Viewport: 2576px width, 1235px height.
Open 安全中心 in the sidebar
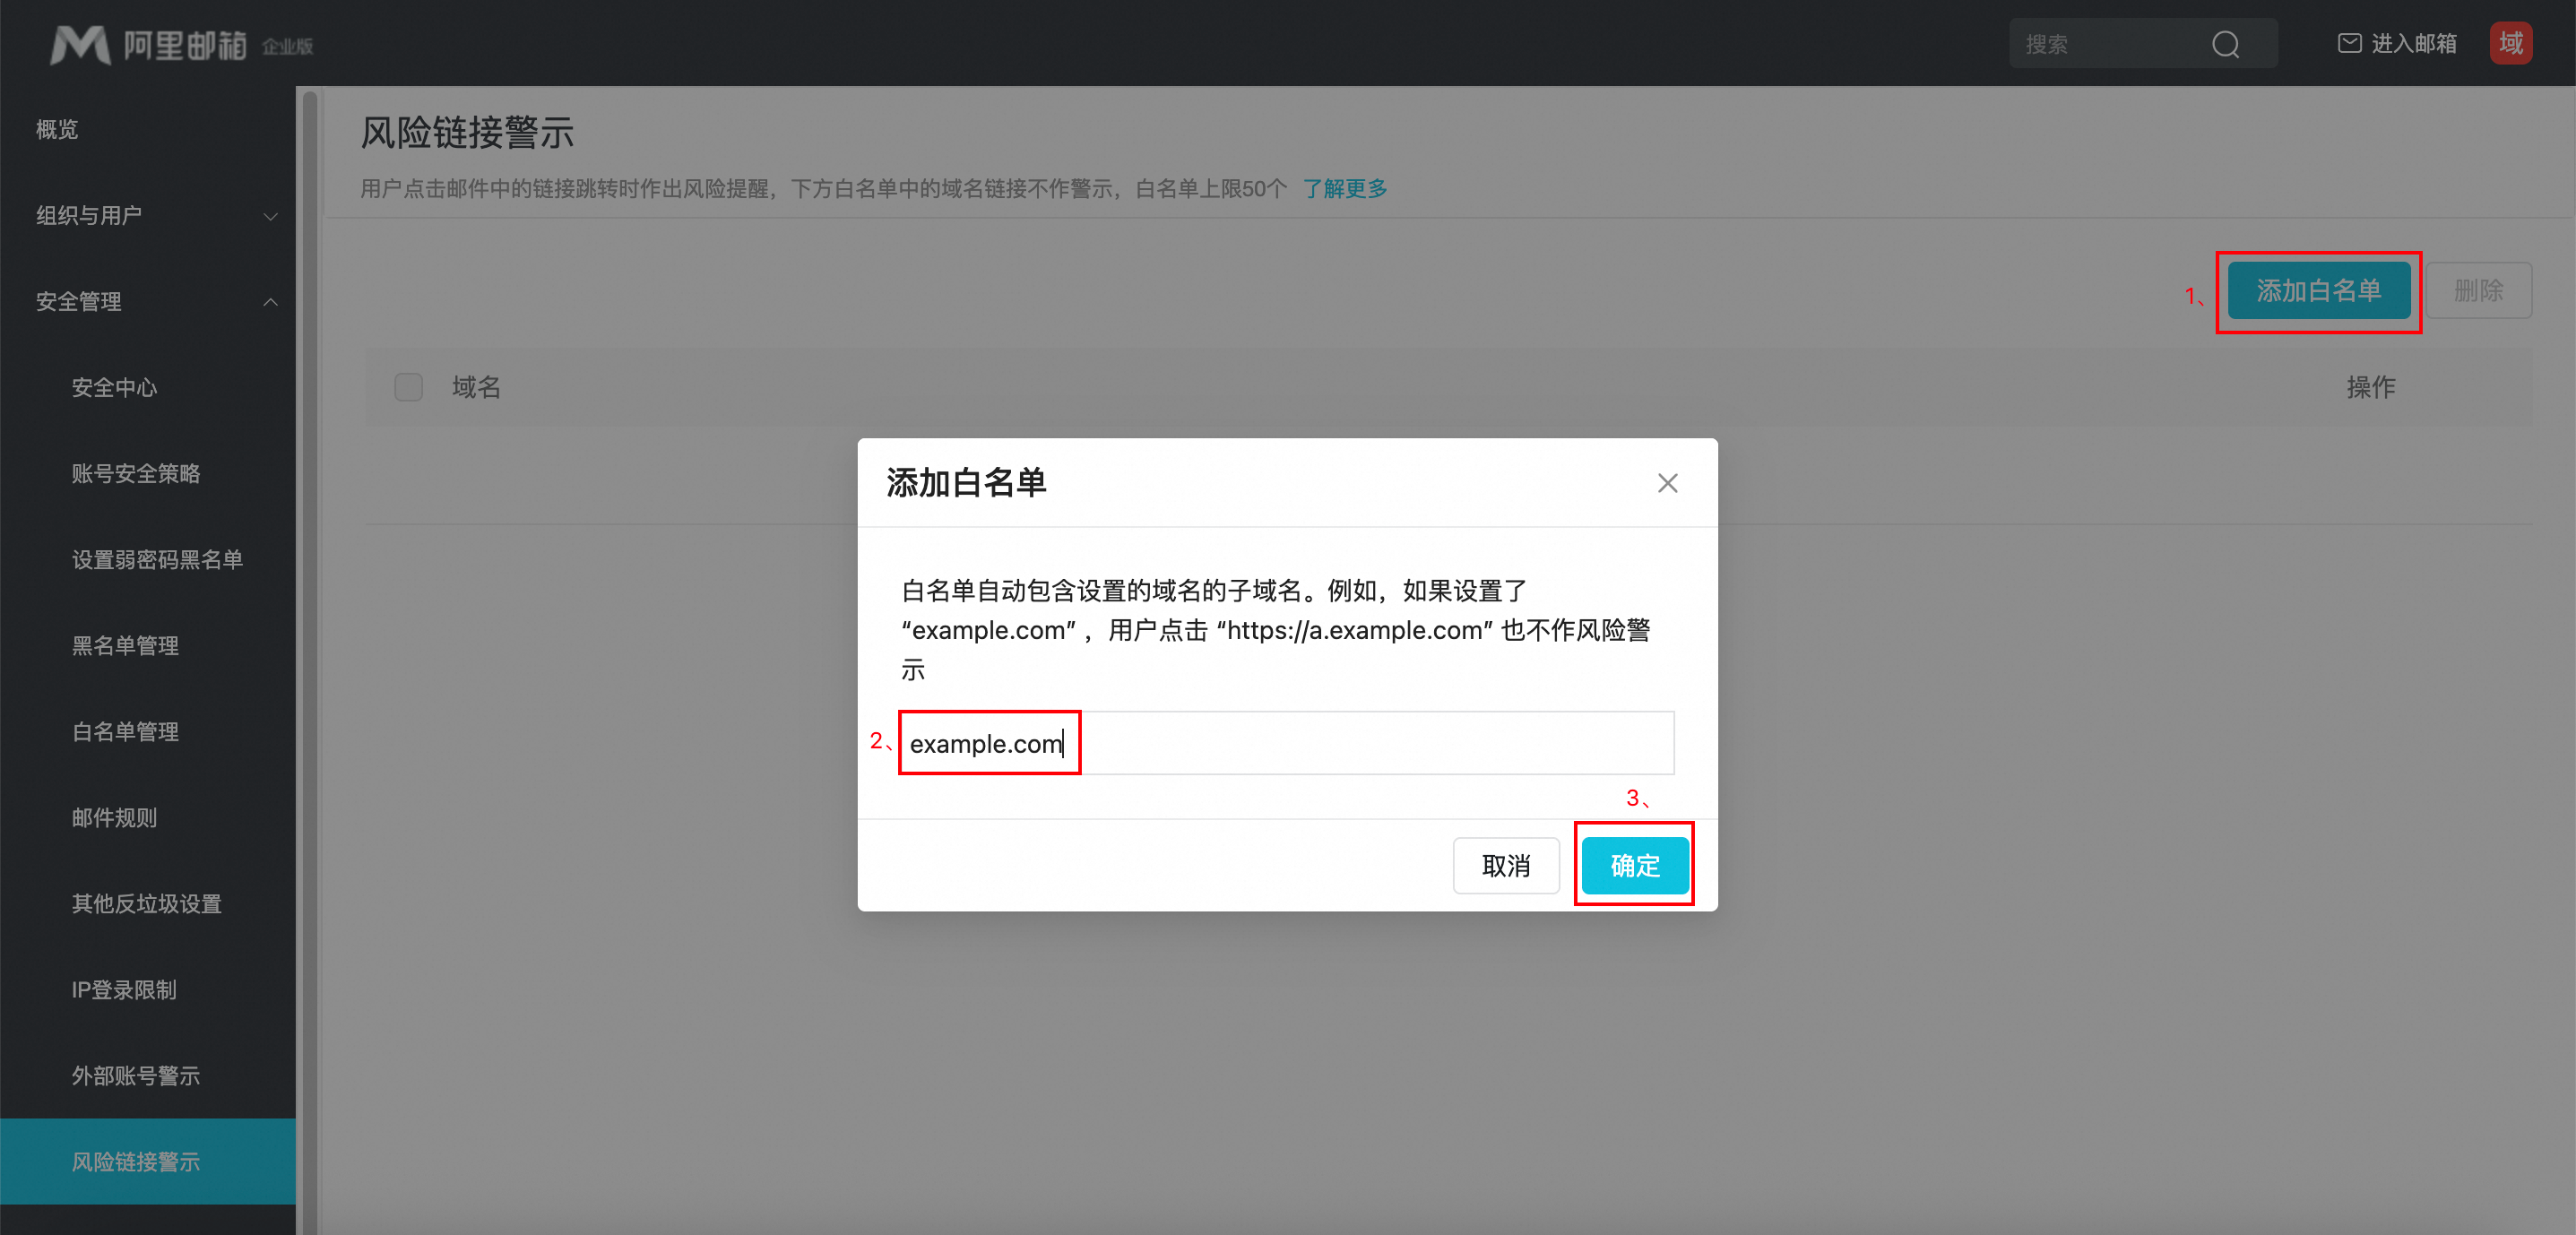(114, 388)
